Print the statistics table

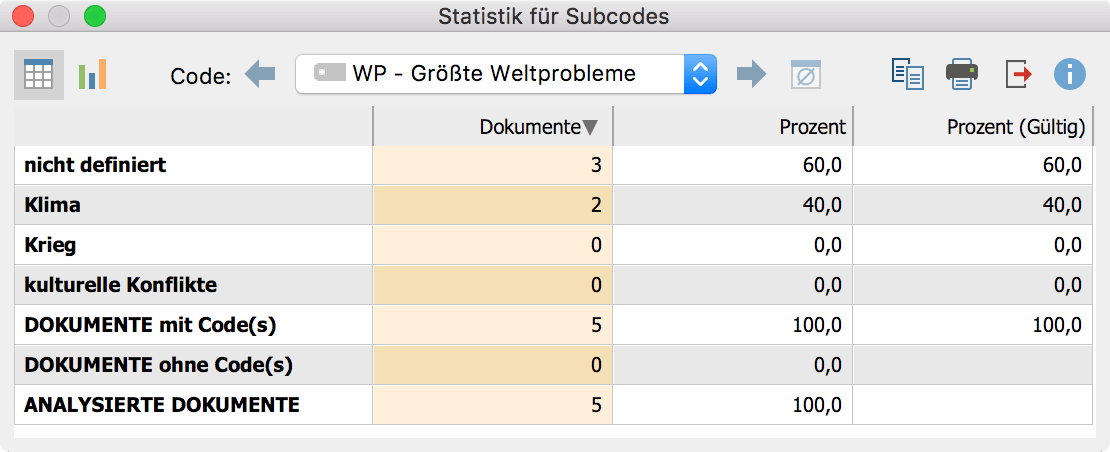pos(962,74)
